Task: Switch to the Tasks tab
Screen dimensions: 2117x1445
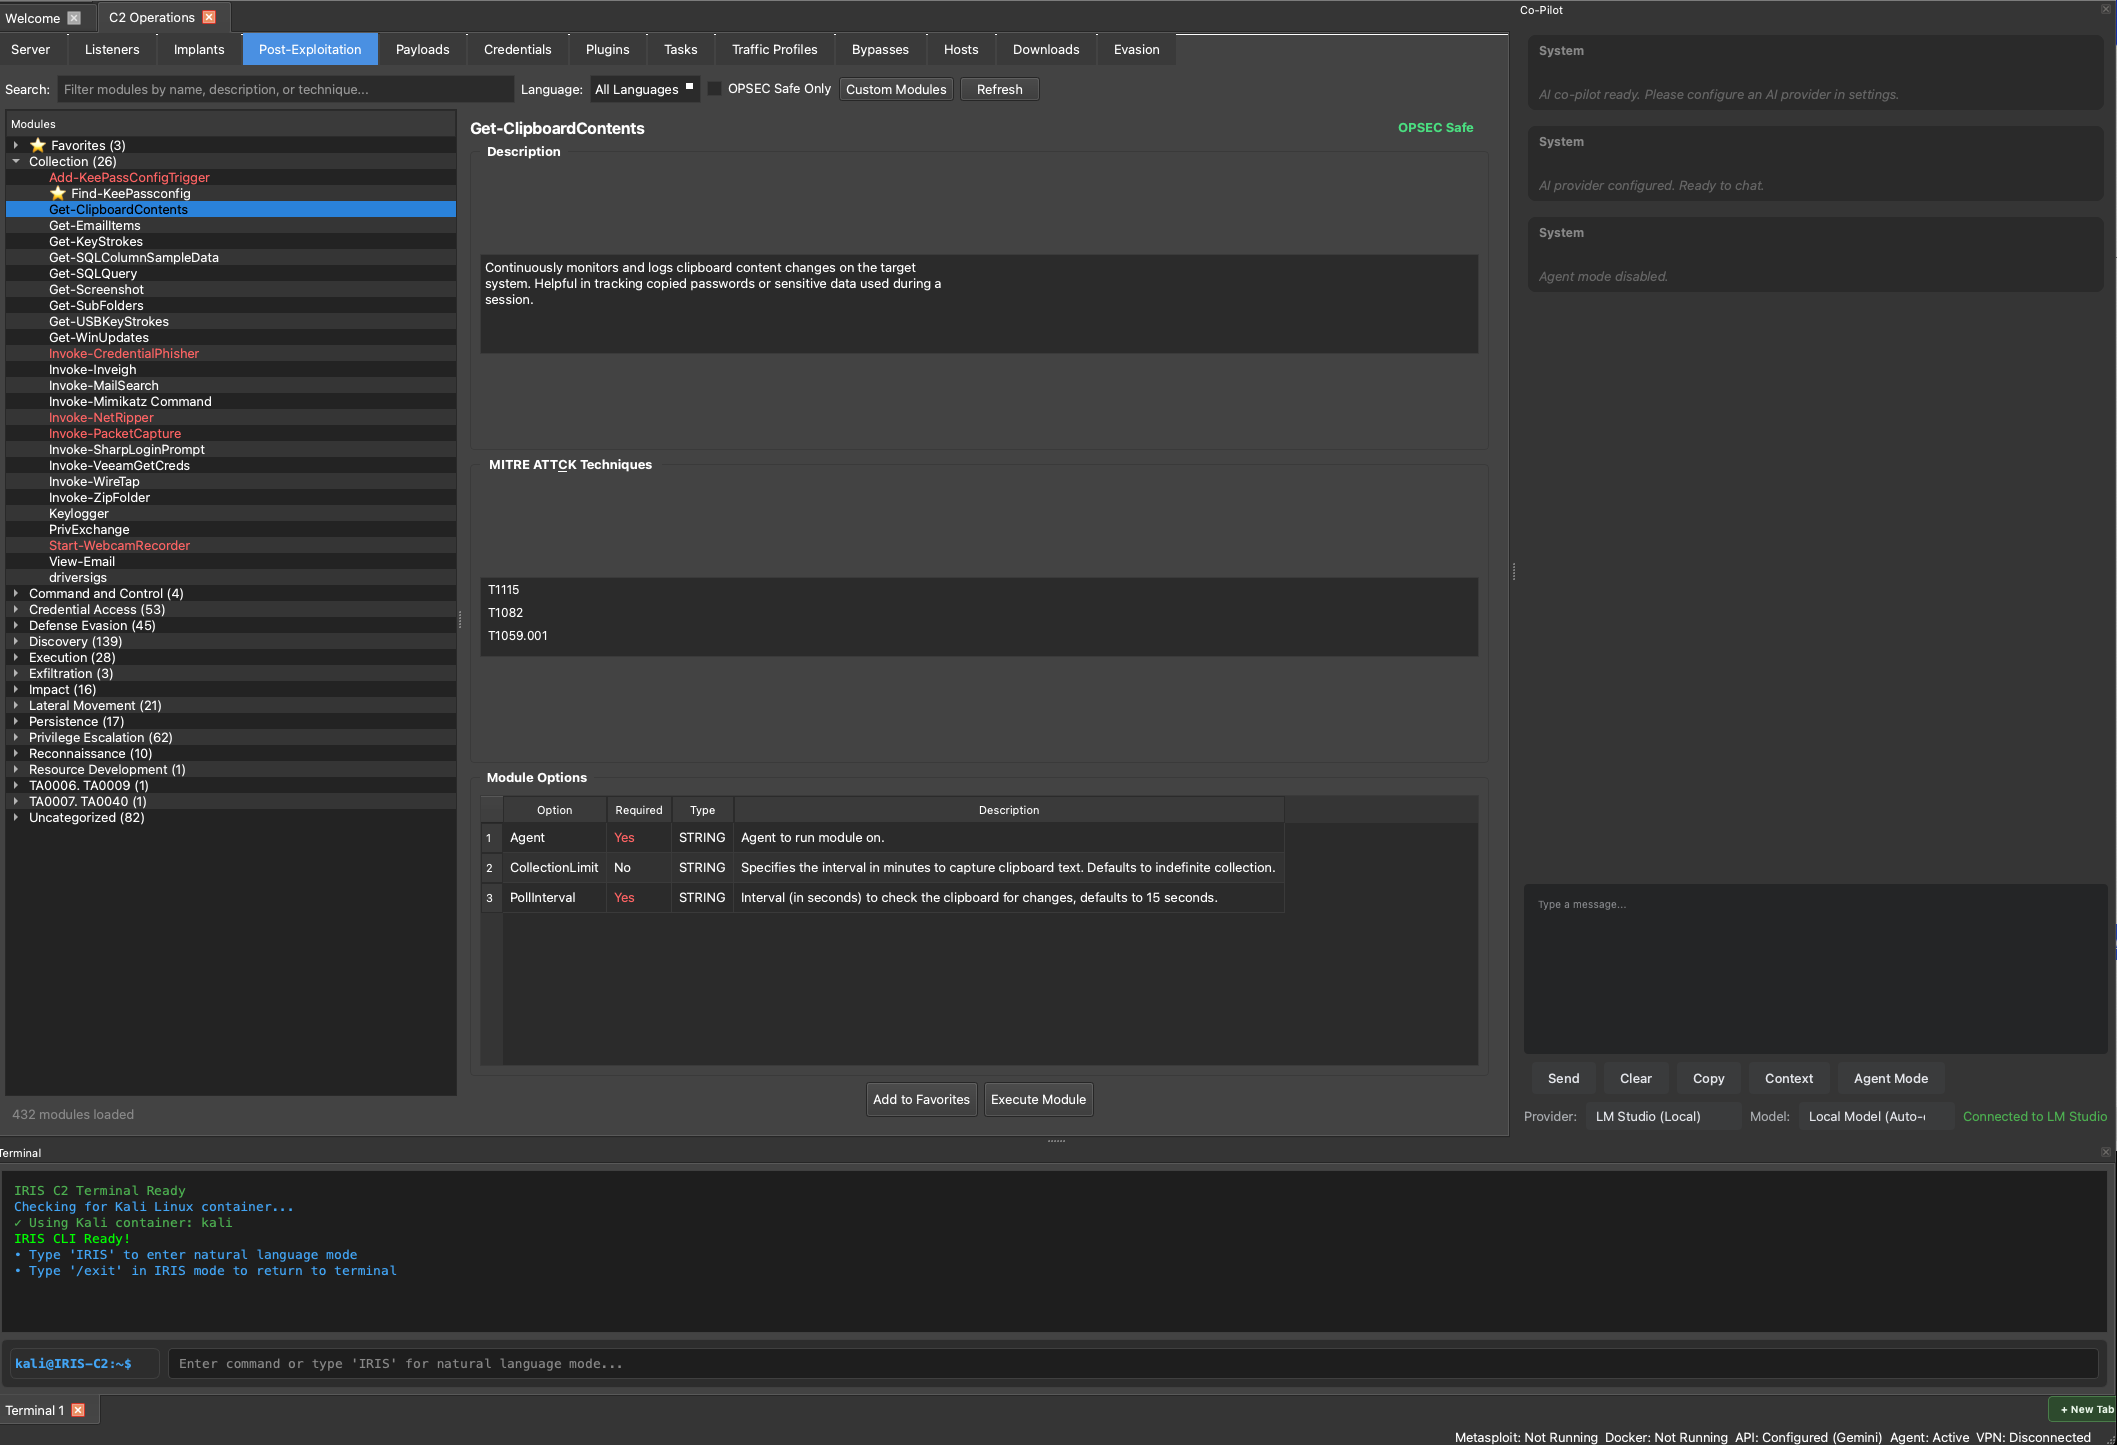Action: 681,49
